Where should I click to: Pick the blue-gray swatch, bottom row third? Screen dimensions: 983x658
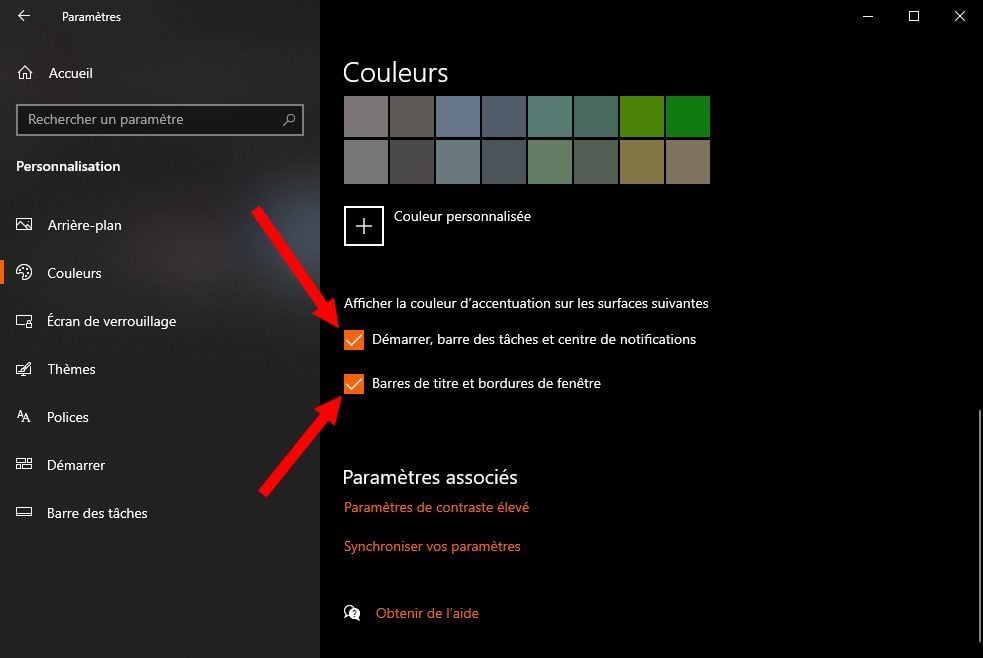coord(458,162)
